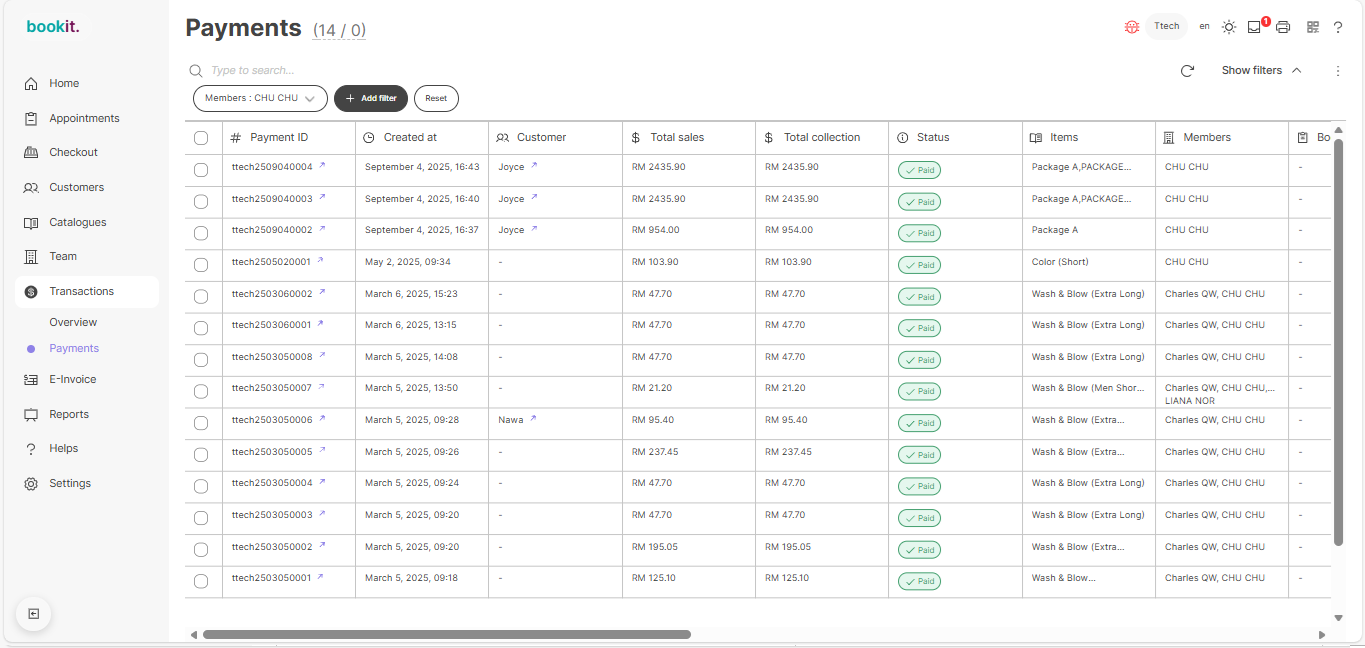Click the red bug report icon
The width and height of the screenshot is (1365, 648).
pos(1132,27)
